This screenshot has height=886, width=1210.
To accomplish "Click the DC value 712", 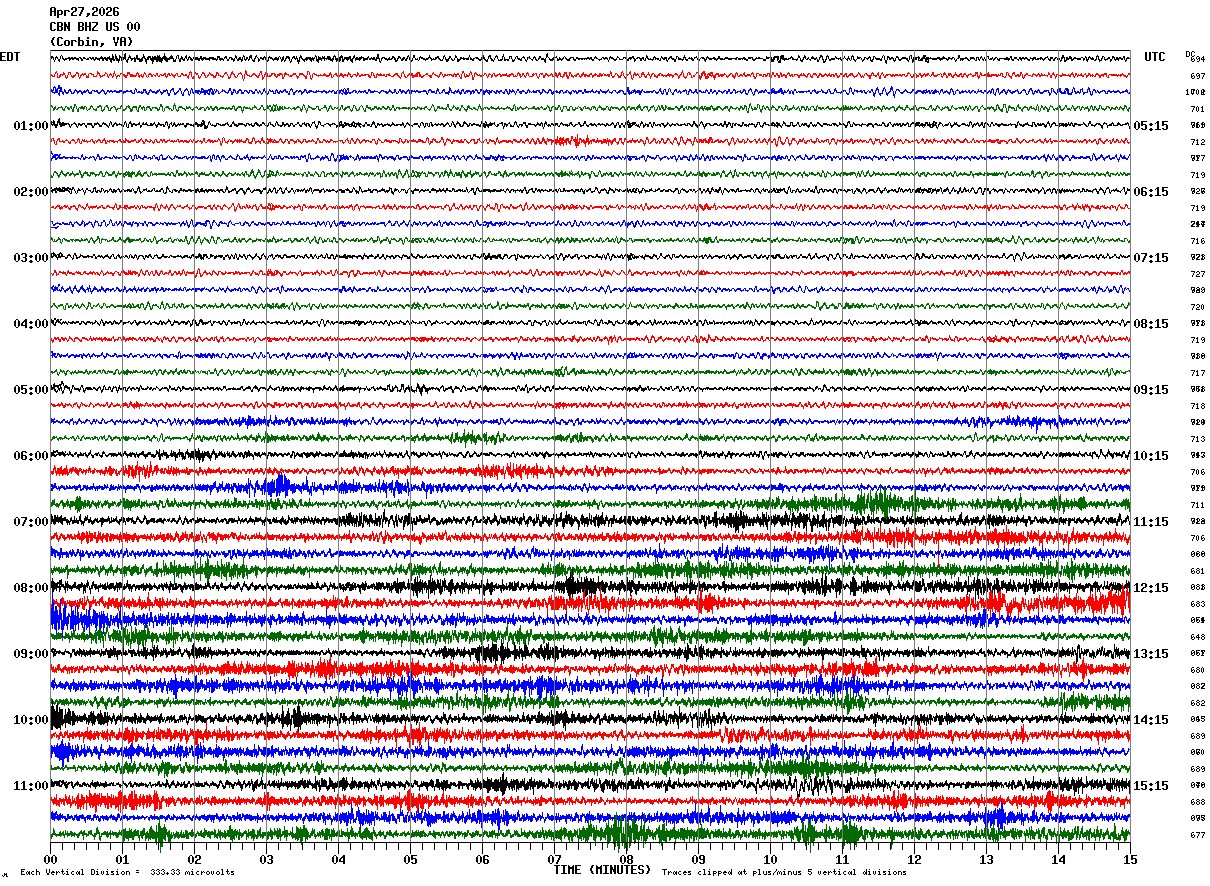I will [1197, 142].
